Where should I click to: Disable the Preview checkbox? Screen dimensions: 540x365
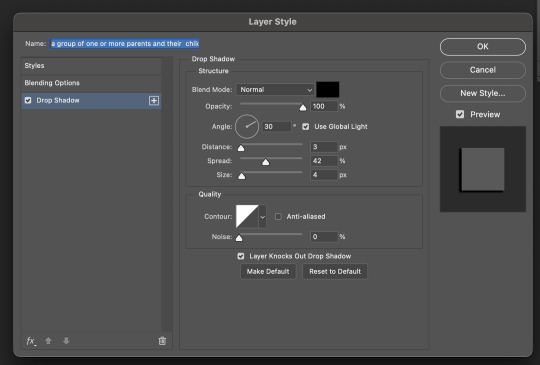(x=460, y=114)
